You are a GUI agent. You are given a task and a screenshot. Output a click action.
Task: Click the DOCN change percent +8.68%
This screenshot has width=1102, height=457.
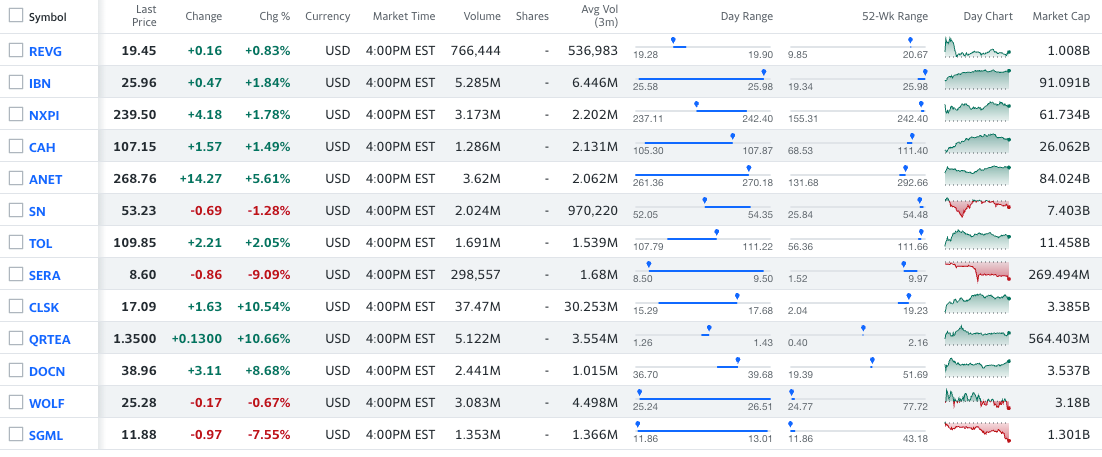(x=267, y=371)
